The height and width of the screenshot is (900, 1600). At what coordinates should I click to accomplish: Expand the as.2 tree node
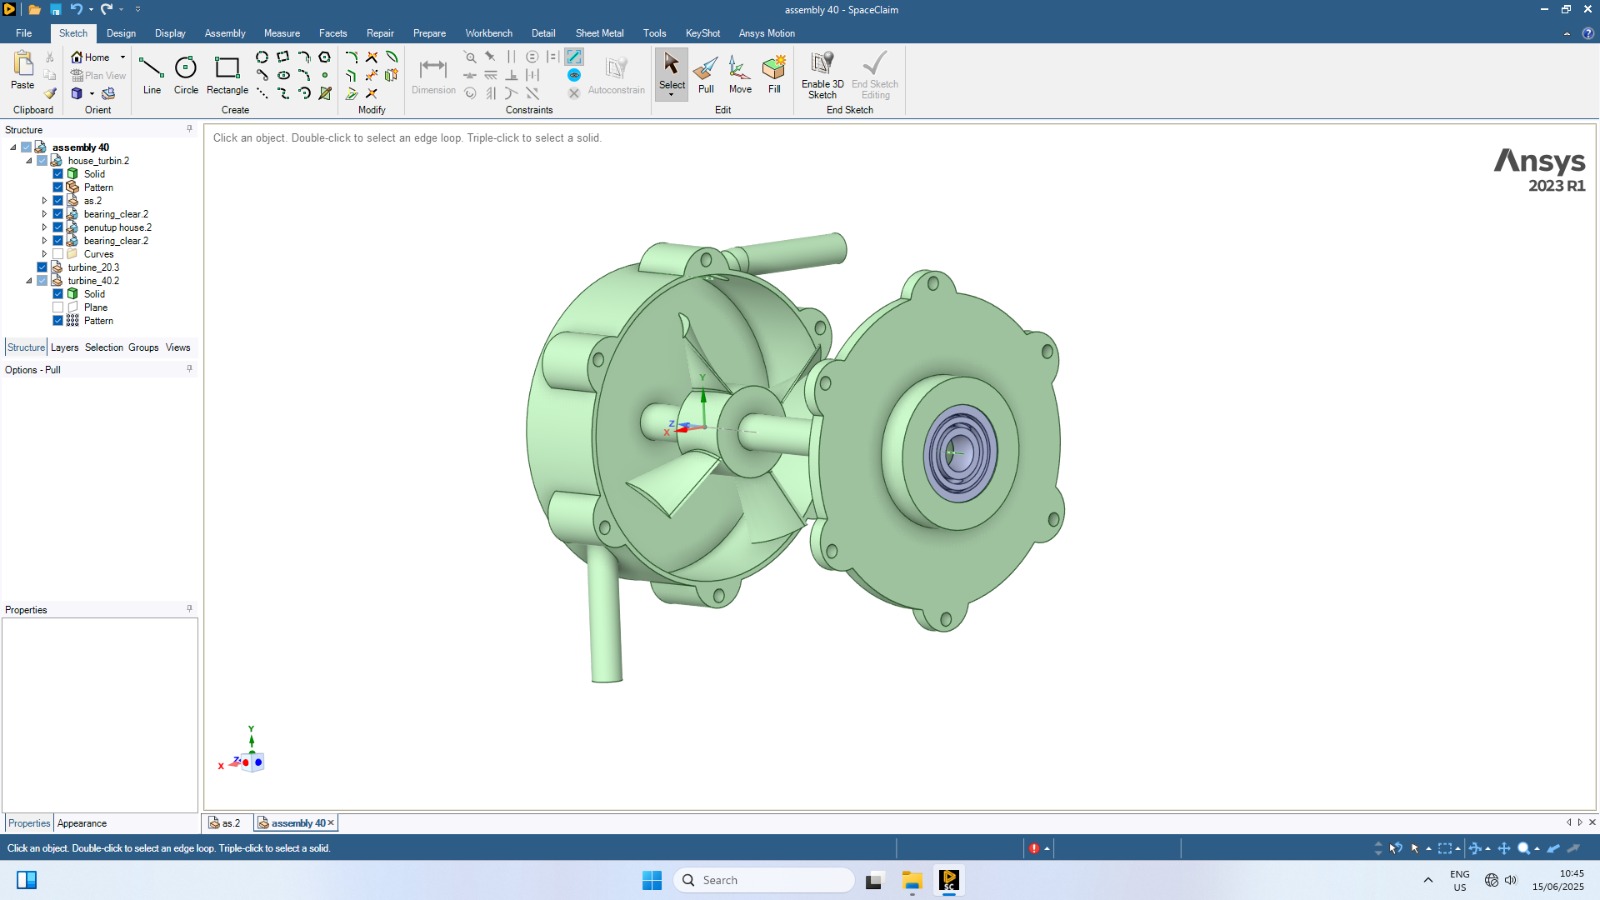[x=44, y=201]
